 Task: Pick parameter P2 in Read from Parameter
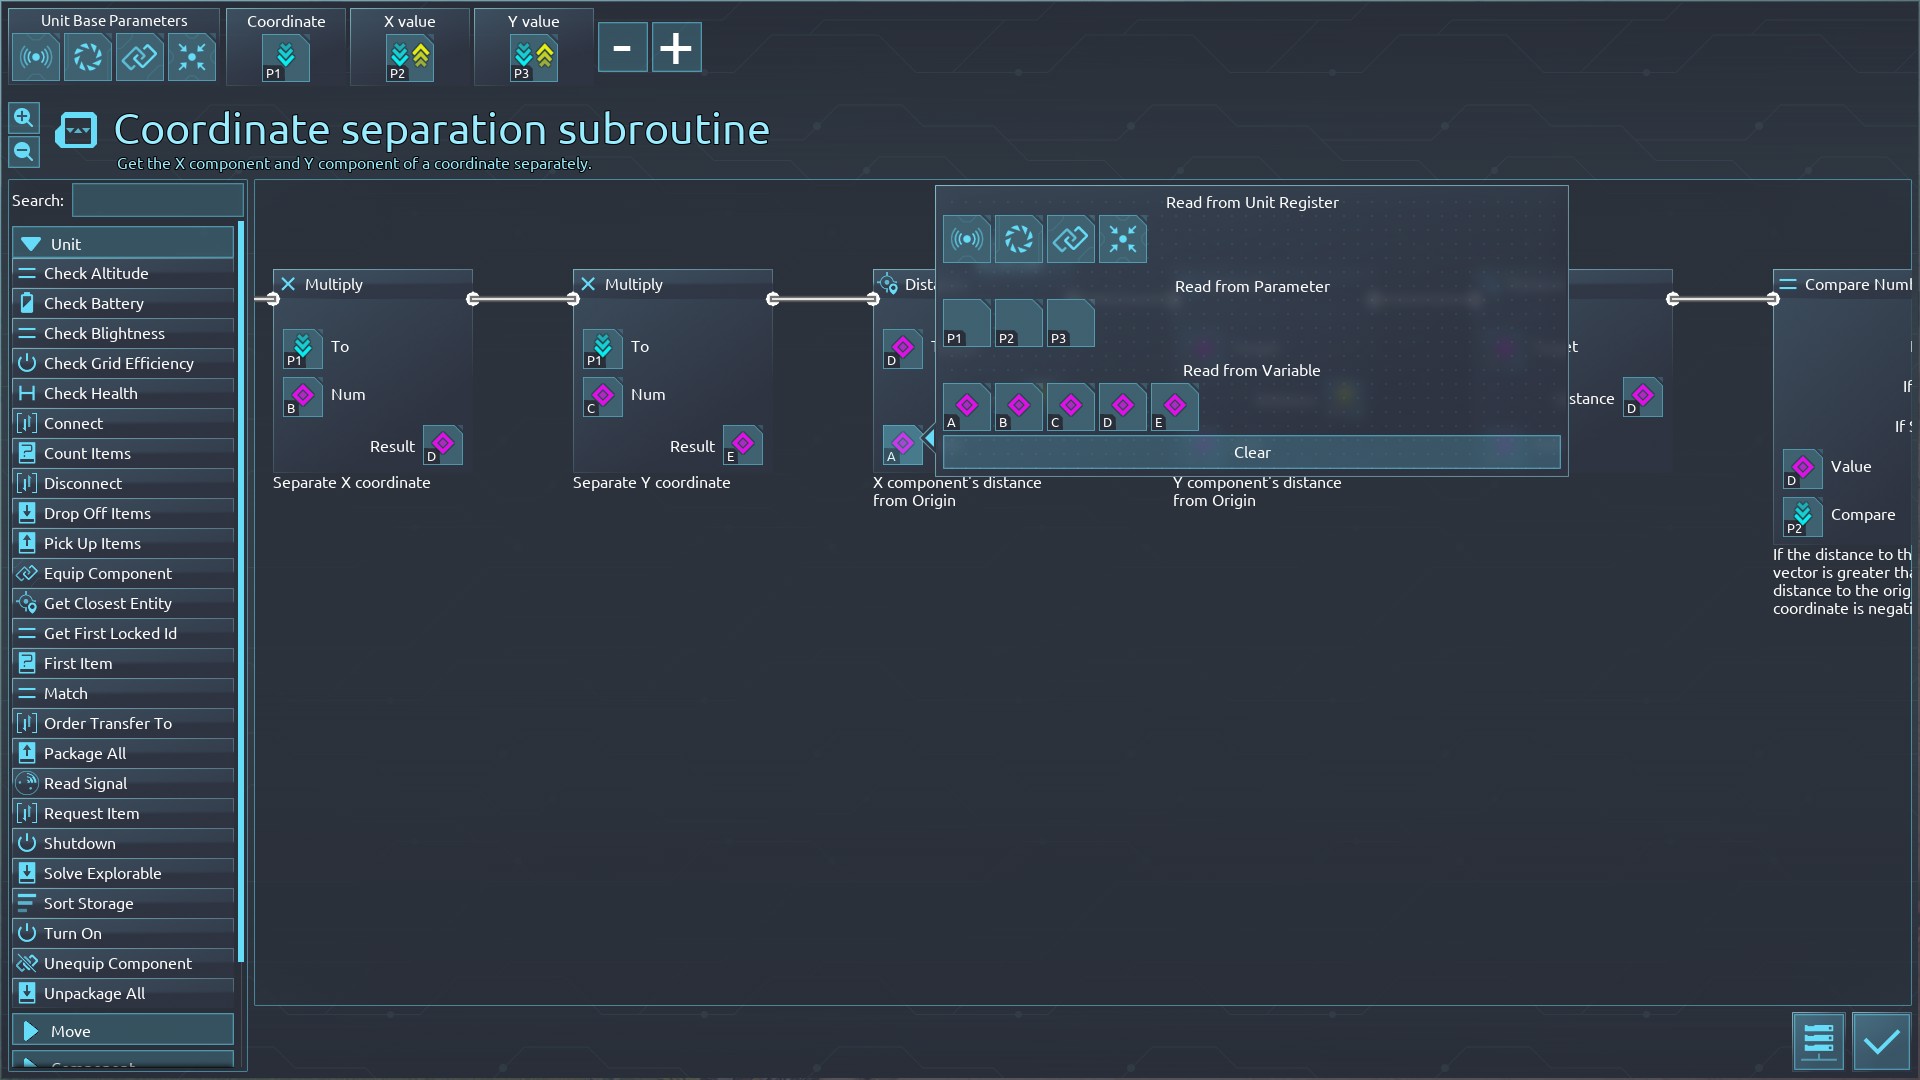pyautogui.click(x=1018, y=323)
